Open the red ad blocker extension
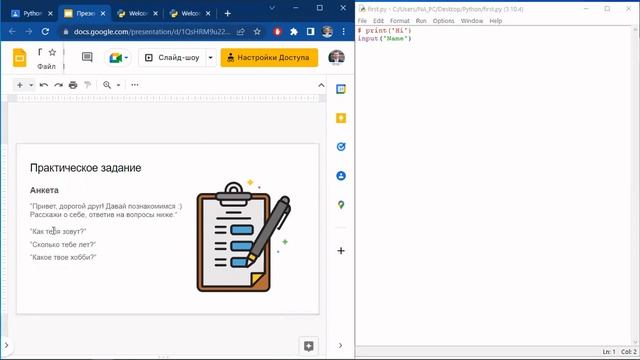The image size is (640, 360). (278, 31)
